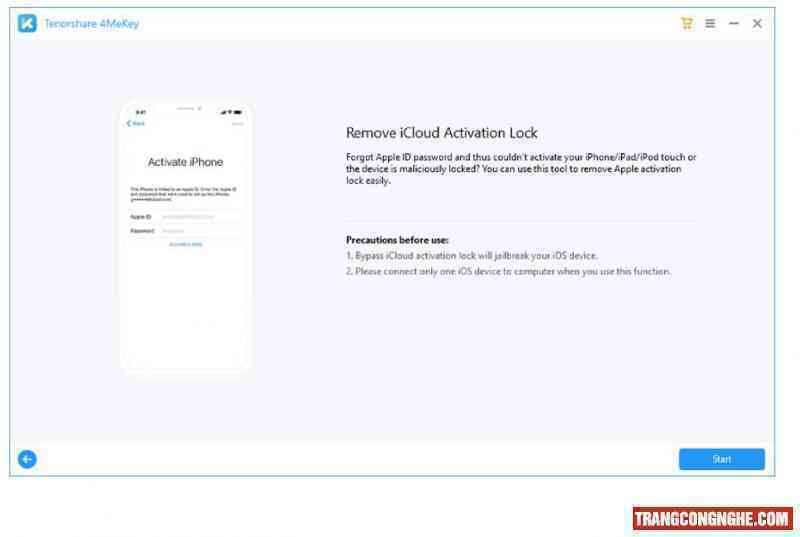Open the hamburger menu icon
Image resolution: width=800 pixels, height=537 pixels.
[710, 23]
